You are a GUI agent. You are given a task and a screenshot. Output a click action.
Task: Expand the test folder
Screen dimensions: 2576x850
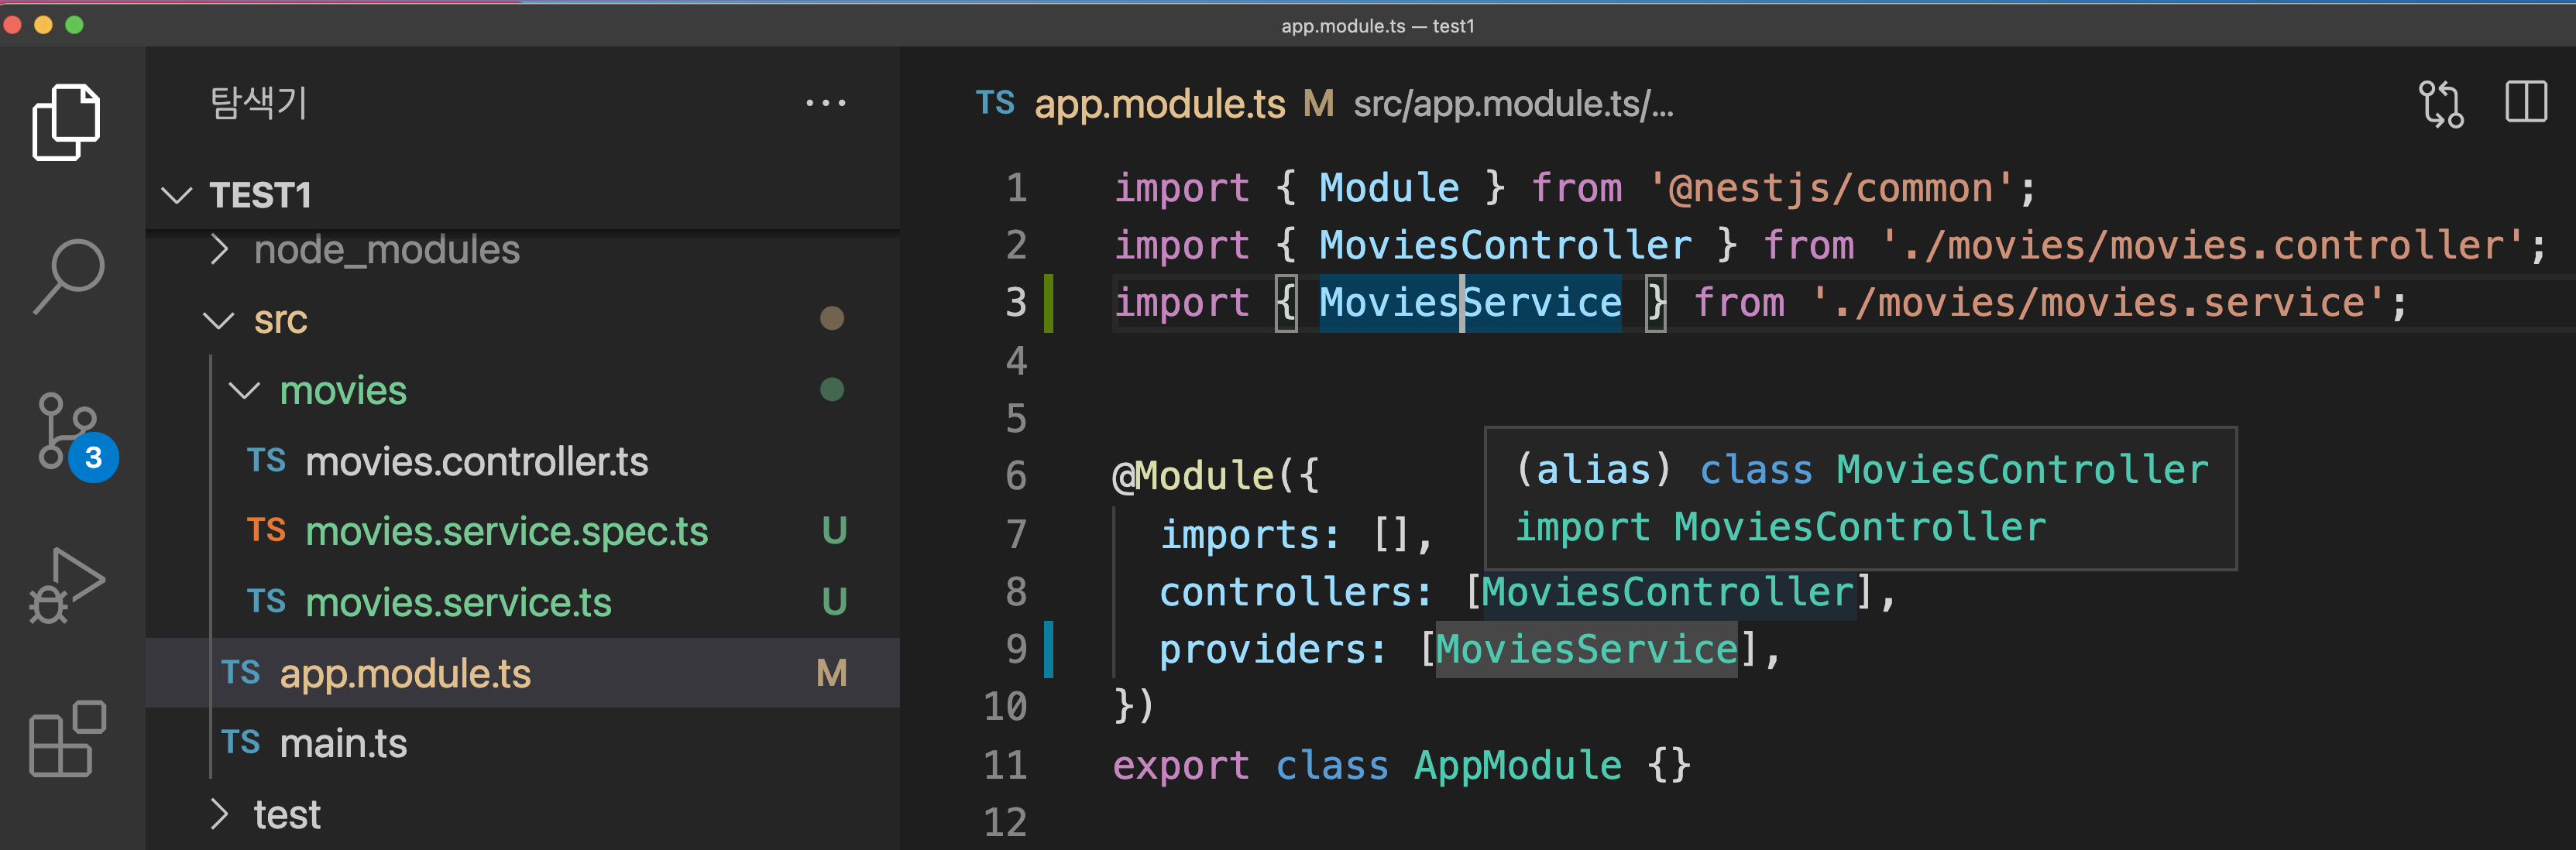(x=286, y=815)
